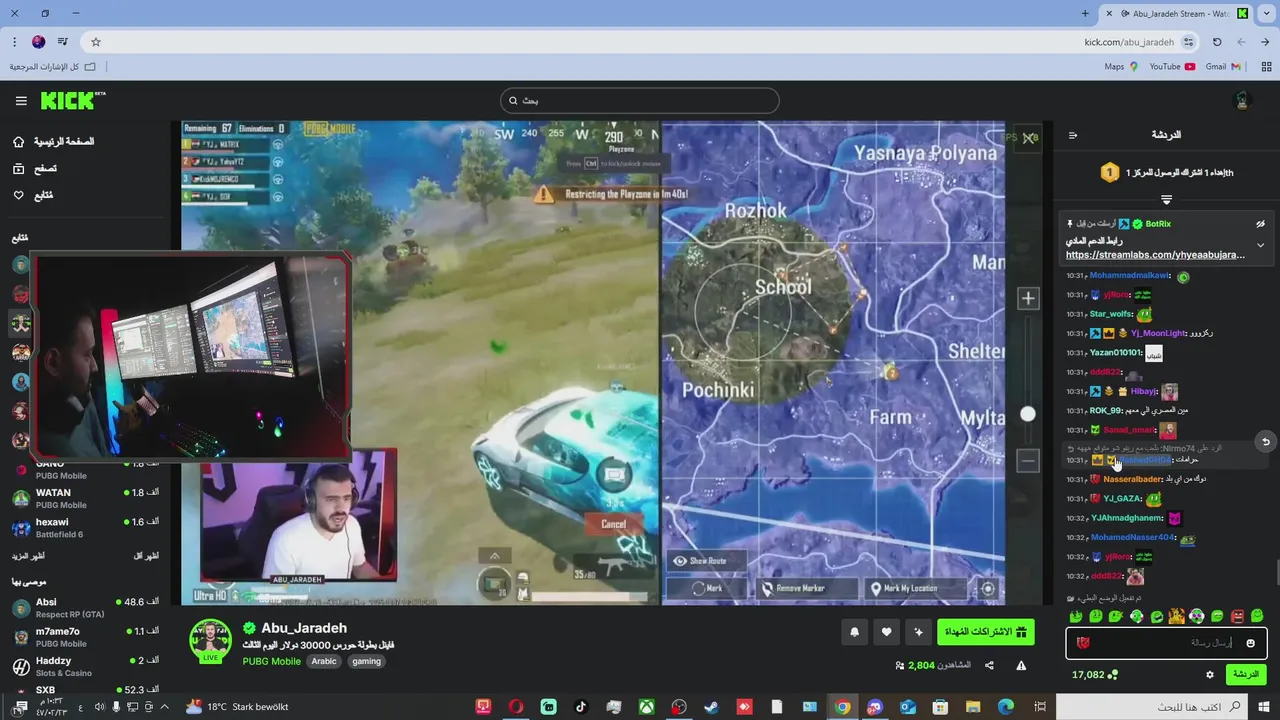Viewport: 1280px width, 720px height.
Task: Reply to the highlighted chat message
Action: click(1266, 441)
